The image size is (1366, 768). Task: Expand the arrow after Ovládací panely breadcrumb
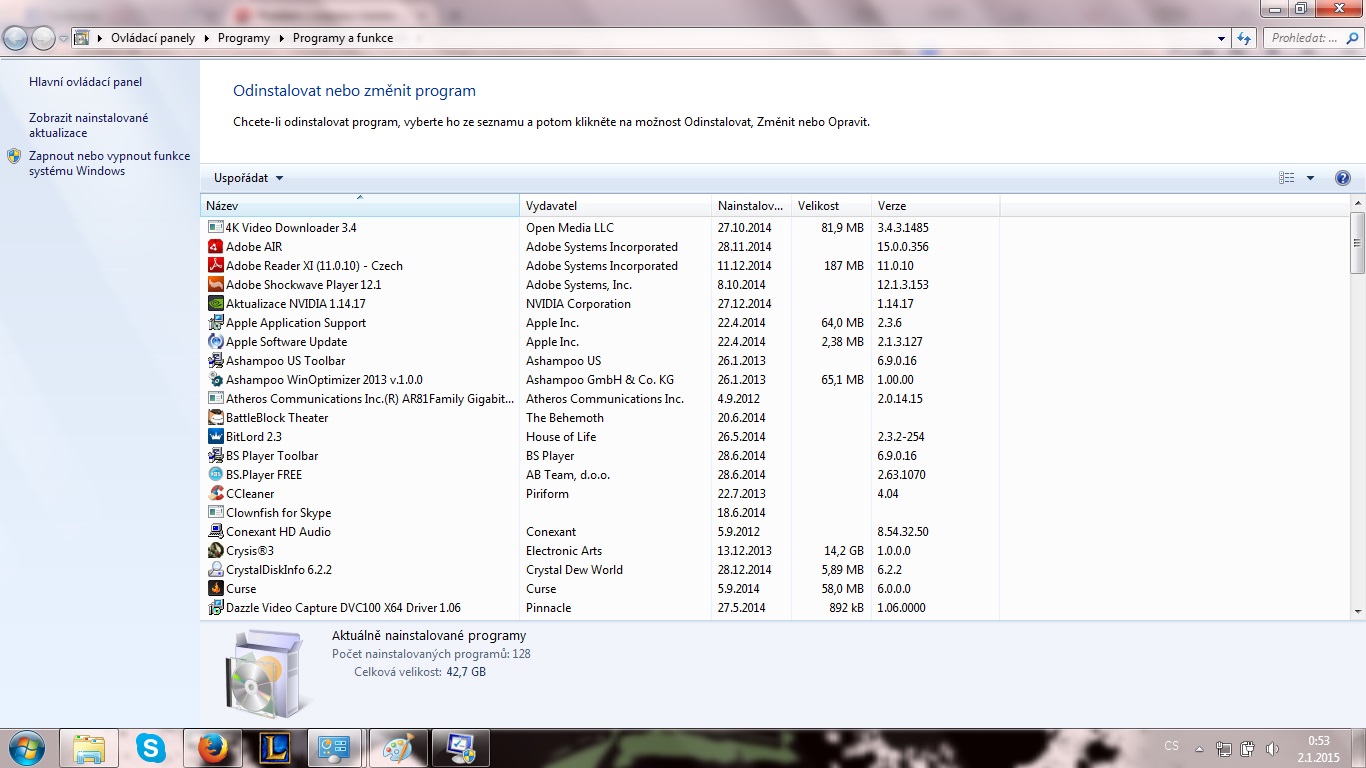(x=206, y=38)
